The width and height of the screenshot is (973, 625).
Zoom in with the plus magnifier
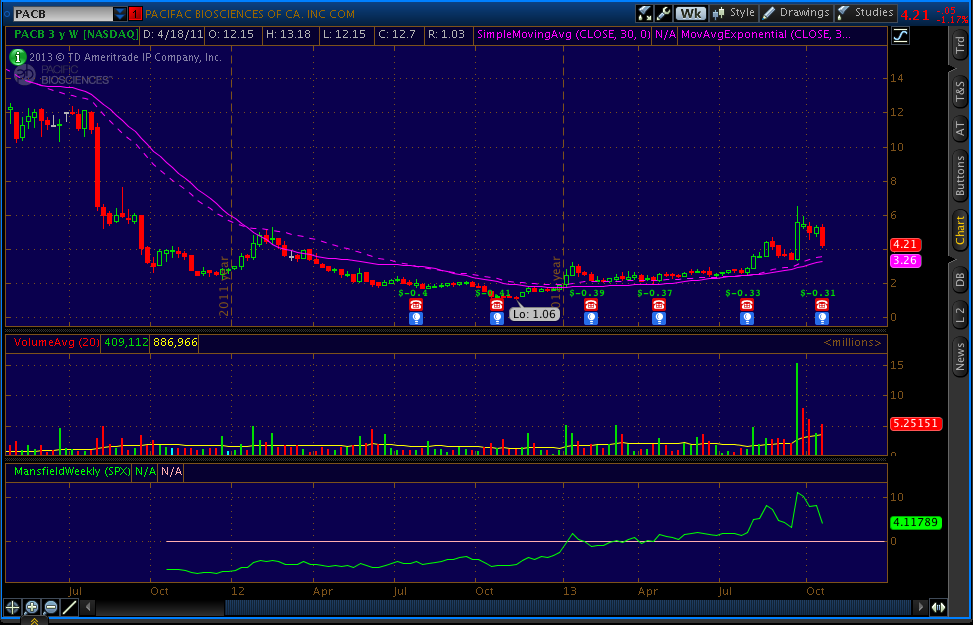pyautogui.click(x=32, y=607)
